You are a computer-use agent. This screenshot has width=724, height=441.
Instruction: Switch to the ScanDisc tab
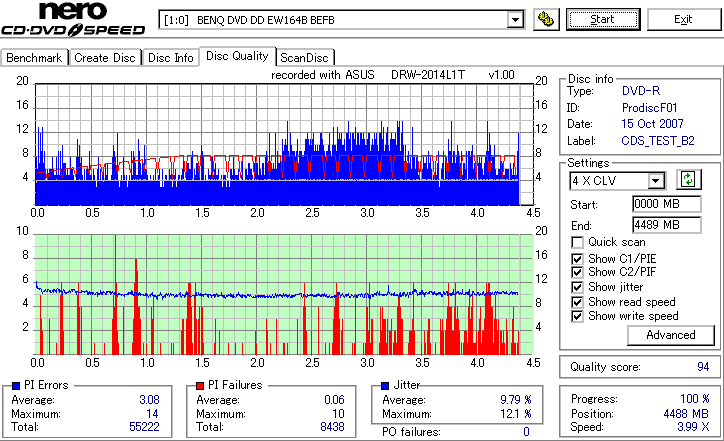coord(304,58)
